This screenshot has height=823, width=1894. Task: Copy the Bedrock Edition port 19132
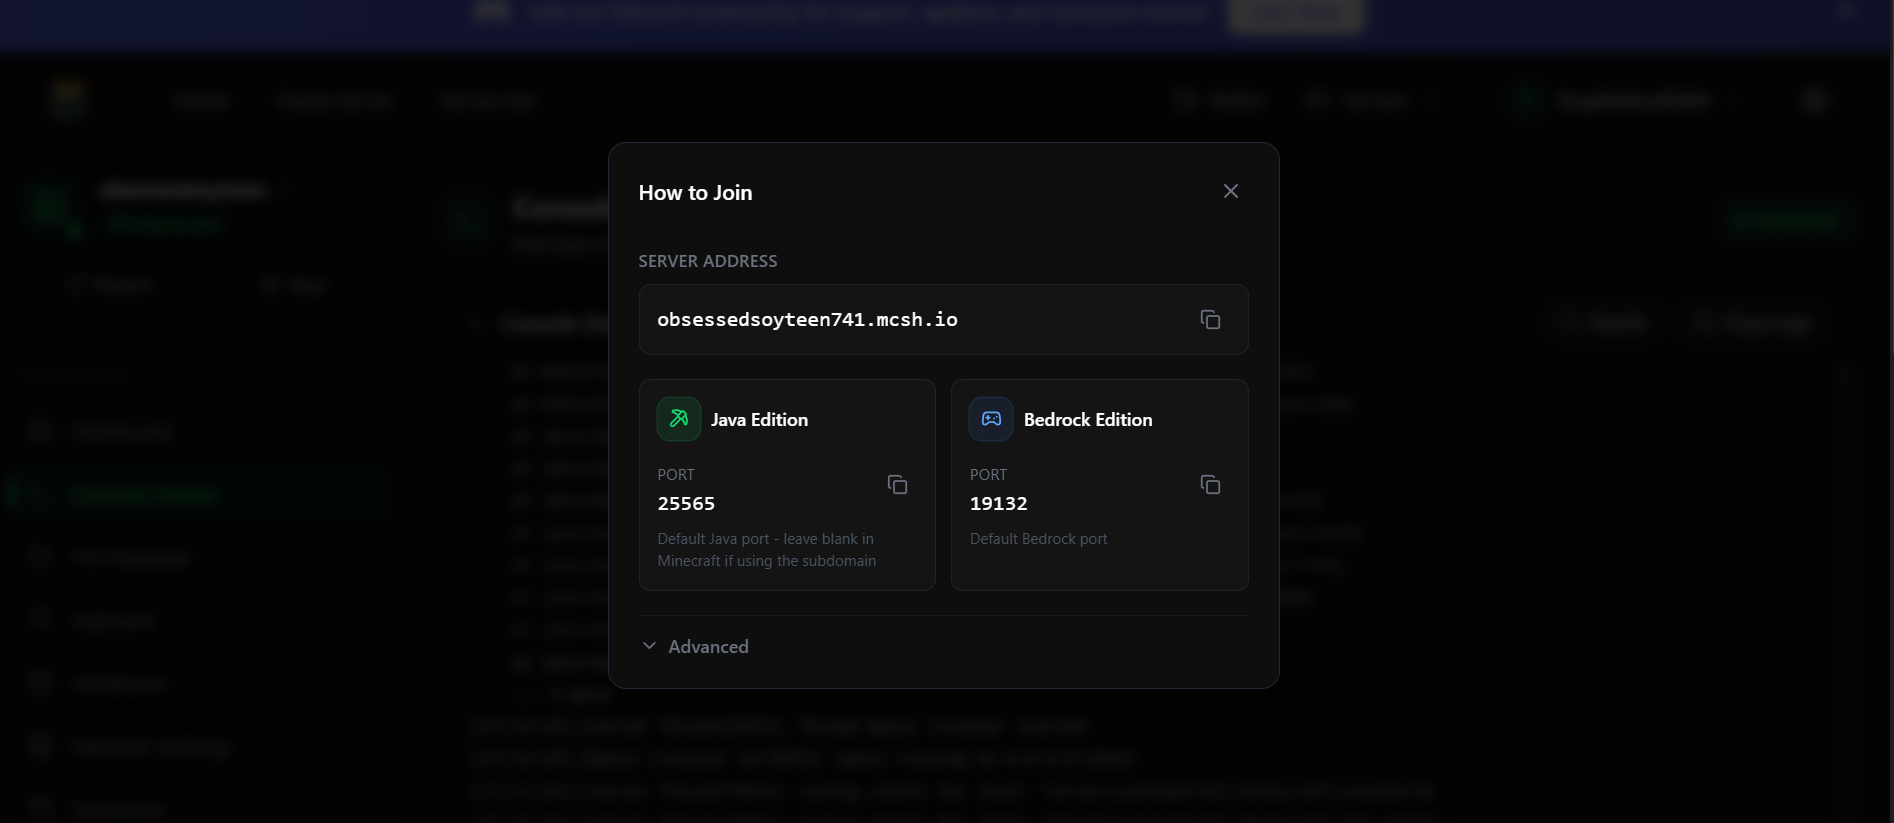pos(1210,485)
